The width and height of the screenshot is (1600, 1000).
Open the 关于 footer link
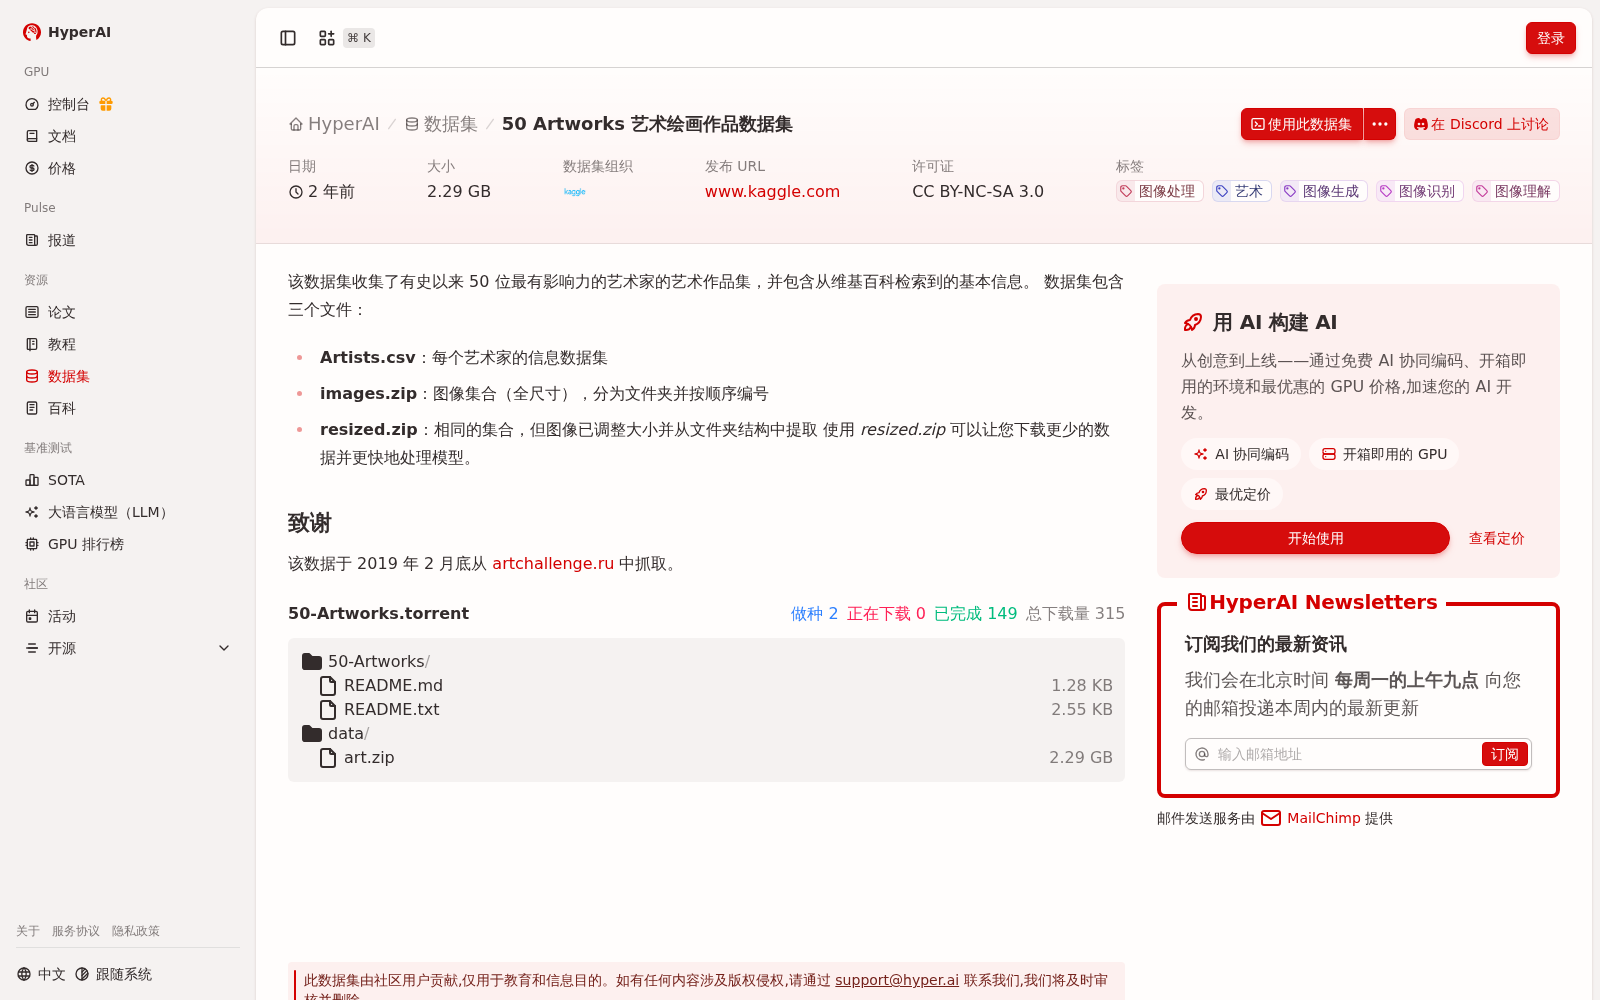(28, 931)
